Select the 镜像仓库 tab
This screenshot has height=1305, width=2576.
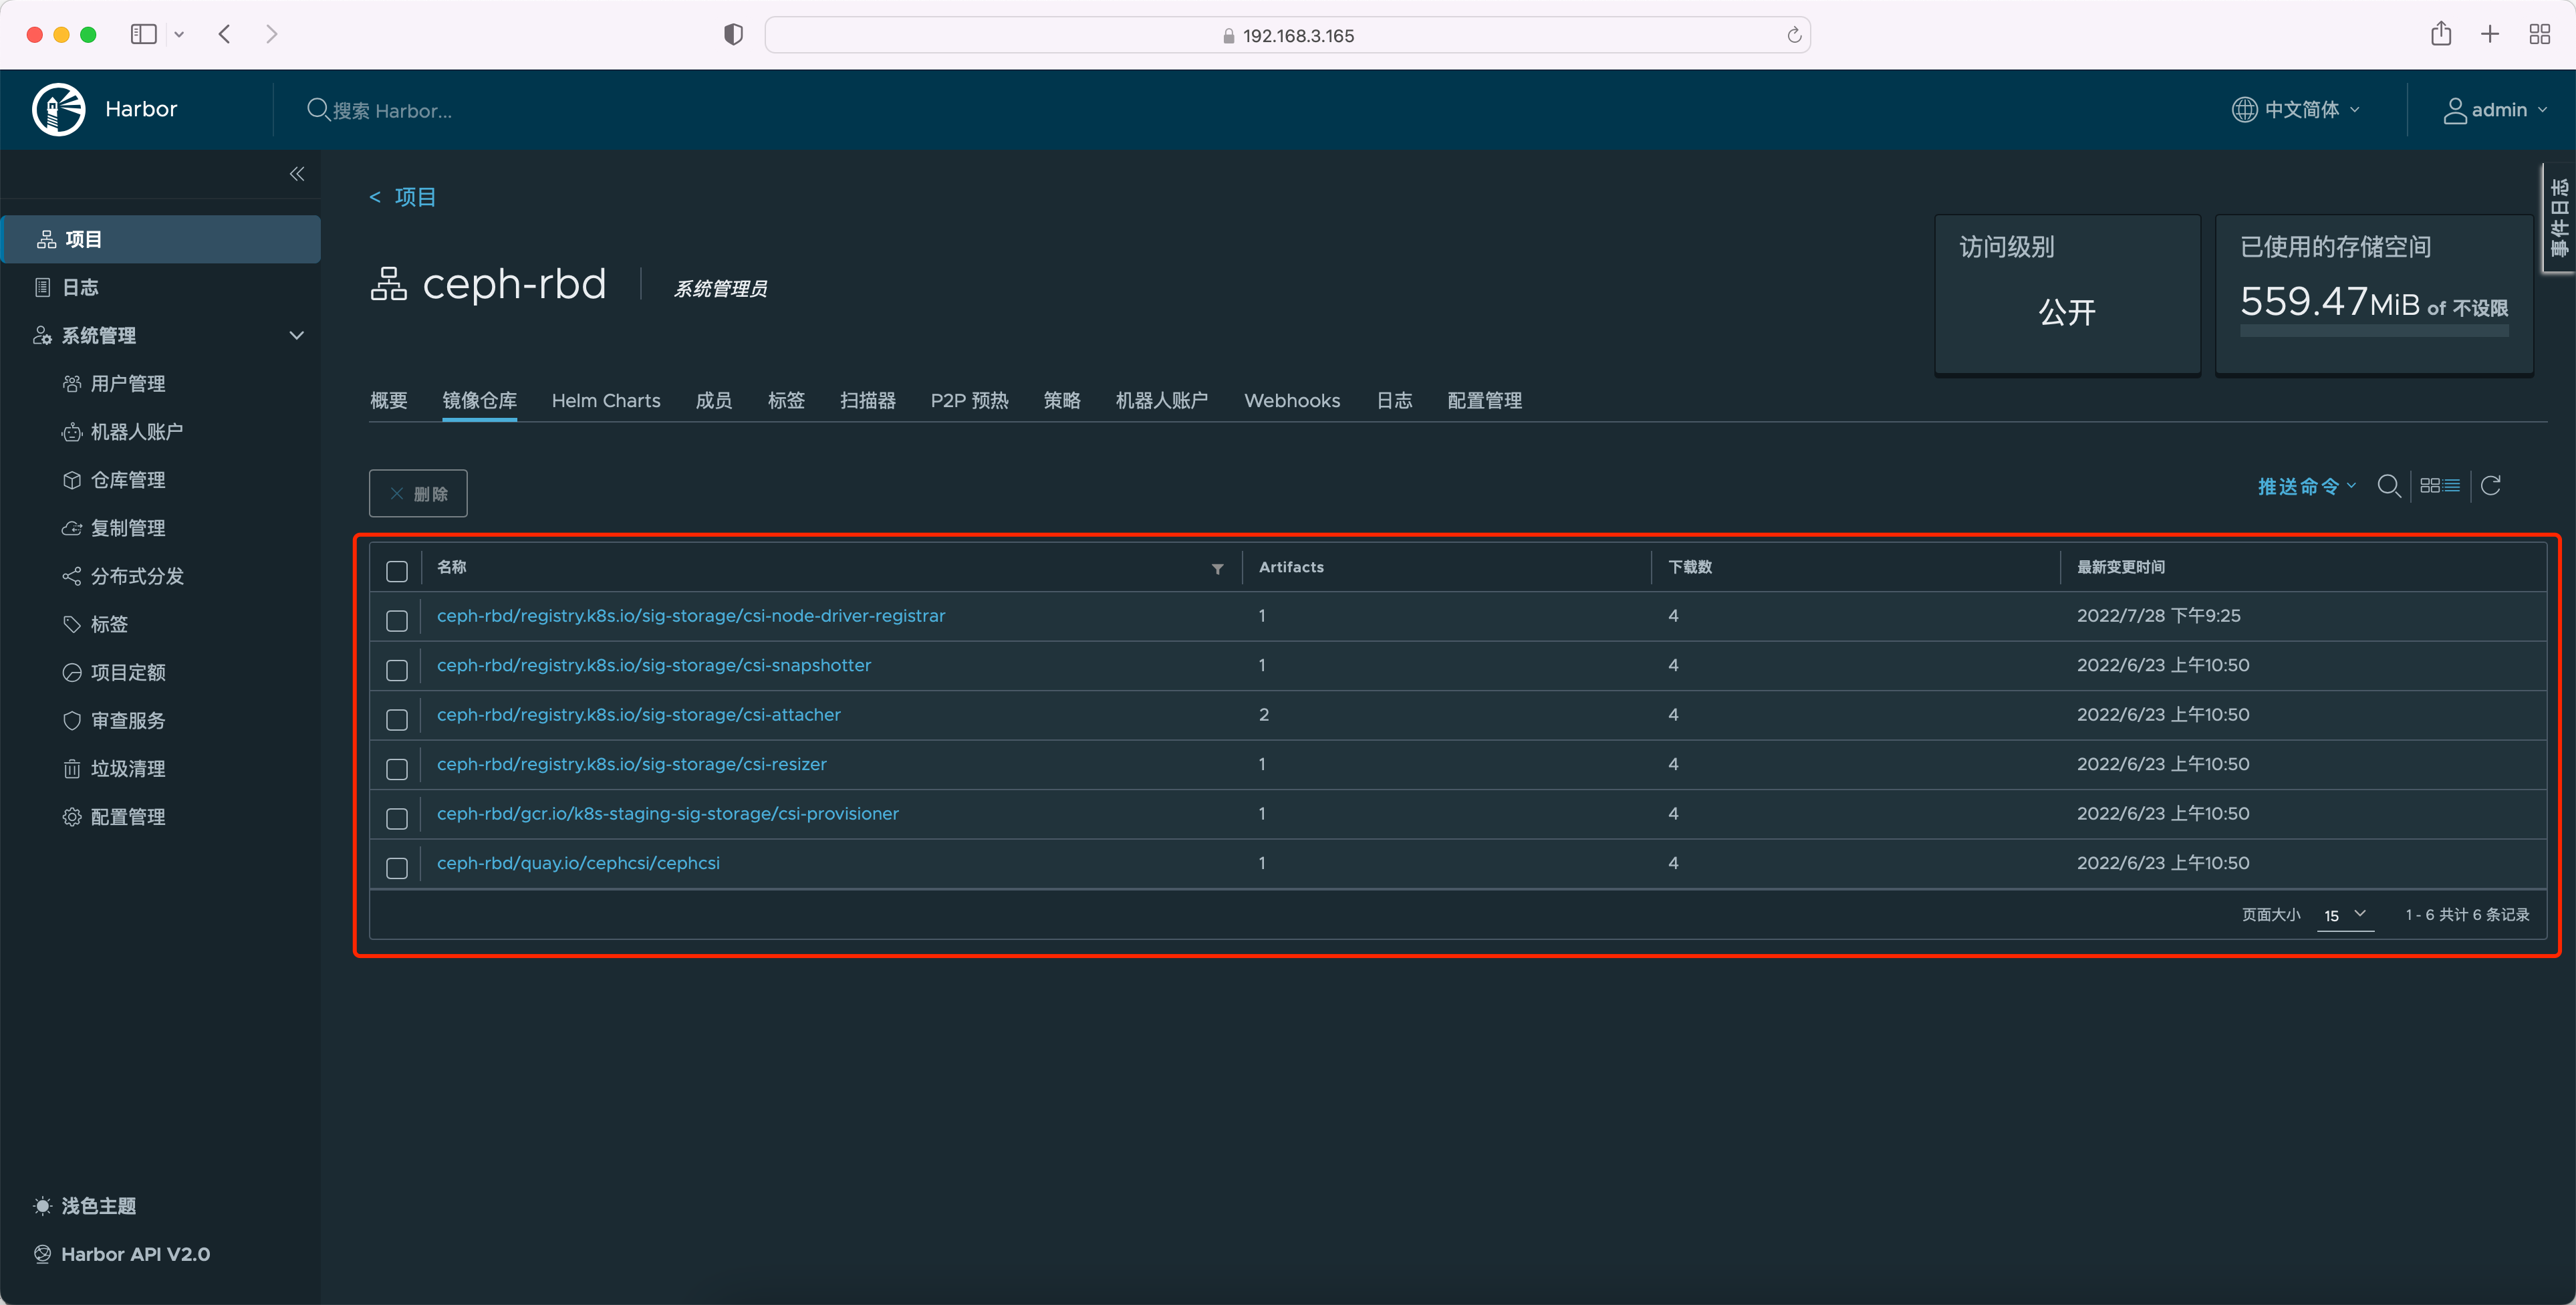pos(479,400)
